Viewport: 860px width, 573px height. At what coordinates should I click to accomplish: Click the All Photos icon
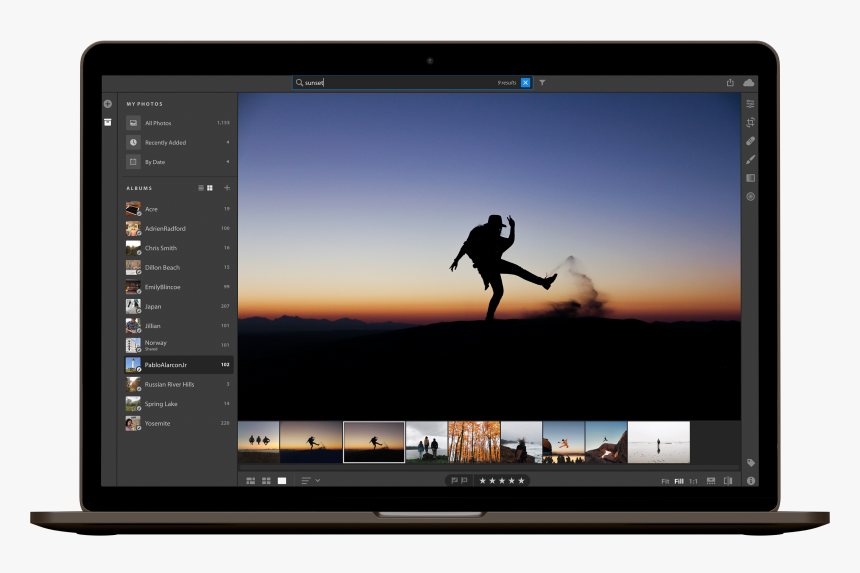[133, 123]
